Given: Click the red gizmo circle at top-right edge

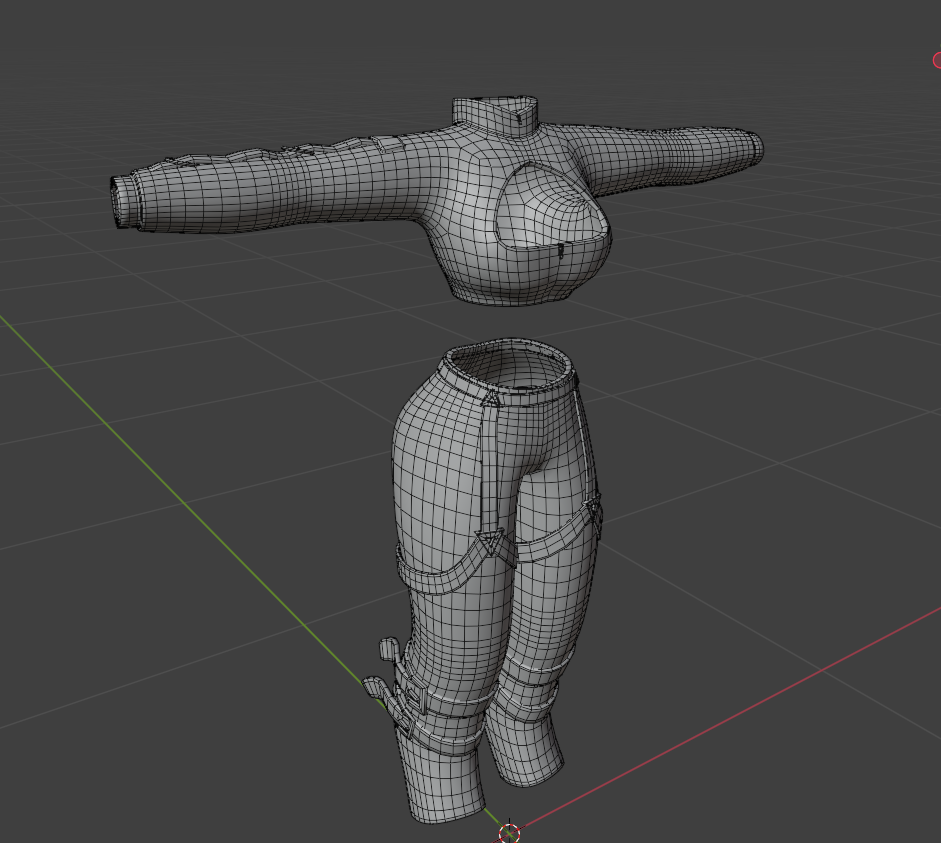Looking at the screenshot, I should click(937, 60).
